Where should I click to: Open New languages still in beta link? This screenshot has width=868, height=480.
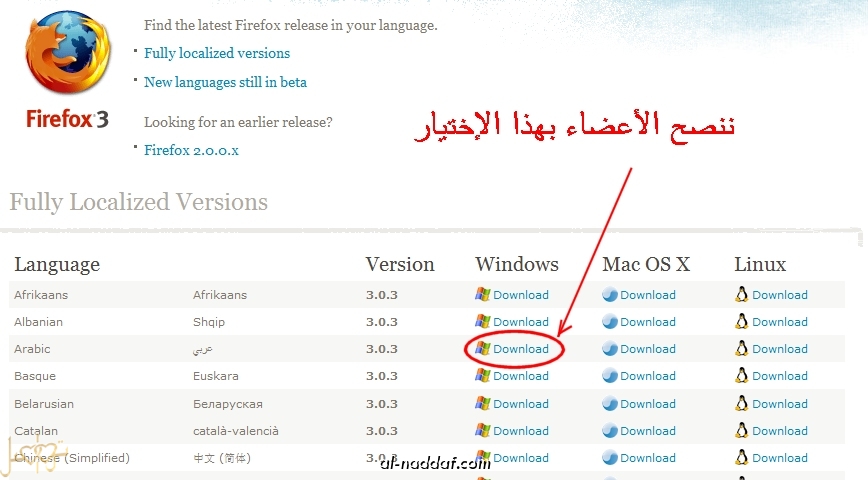tap(225, 82)
